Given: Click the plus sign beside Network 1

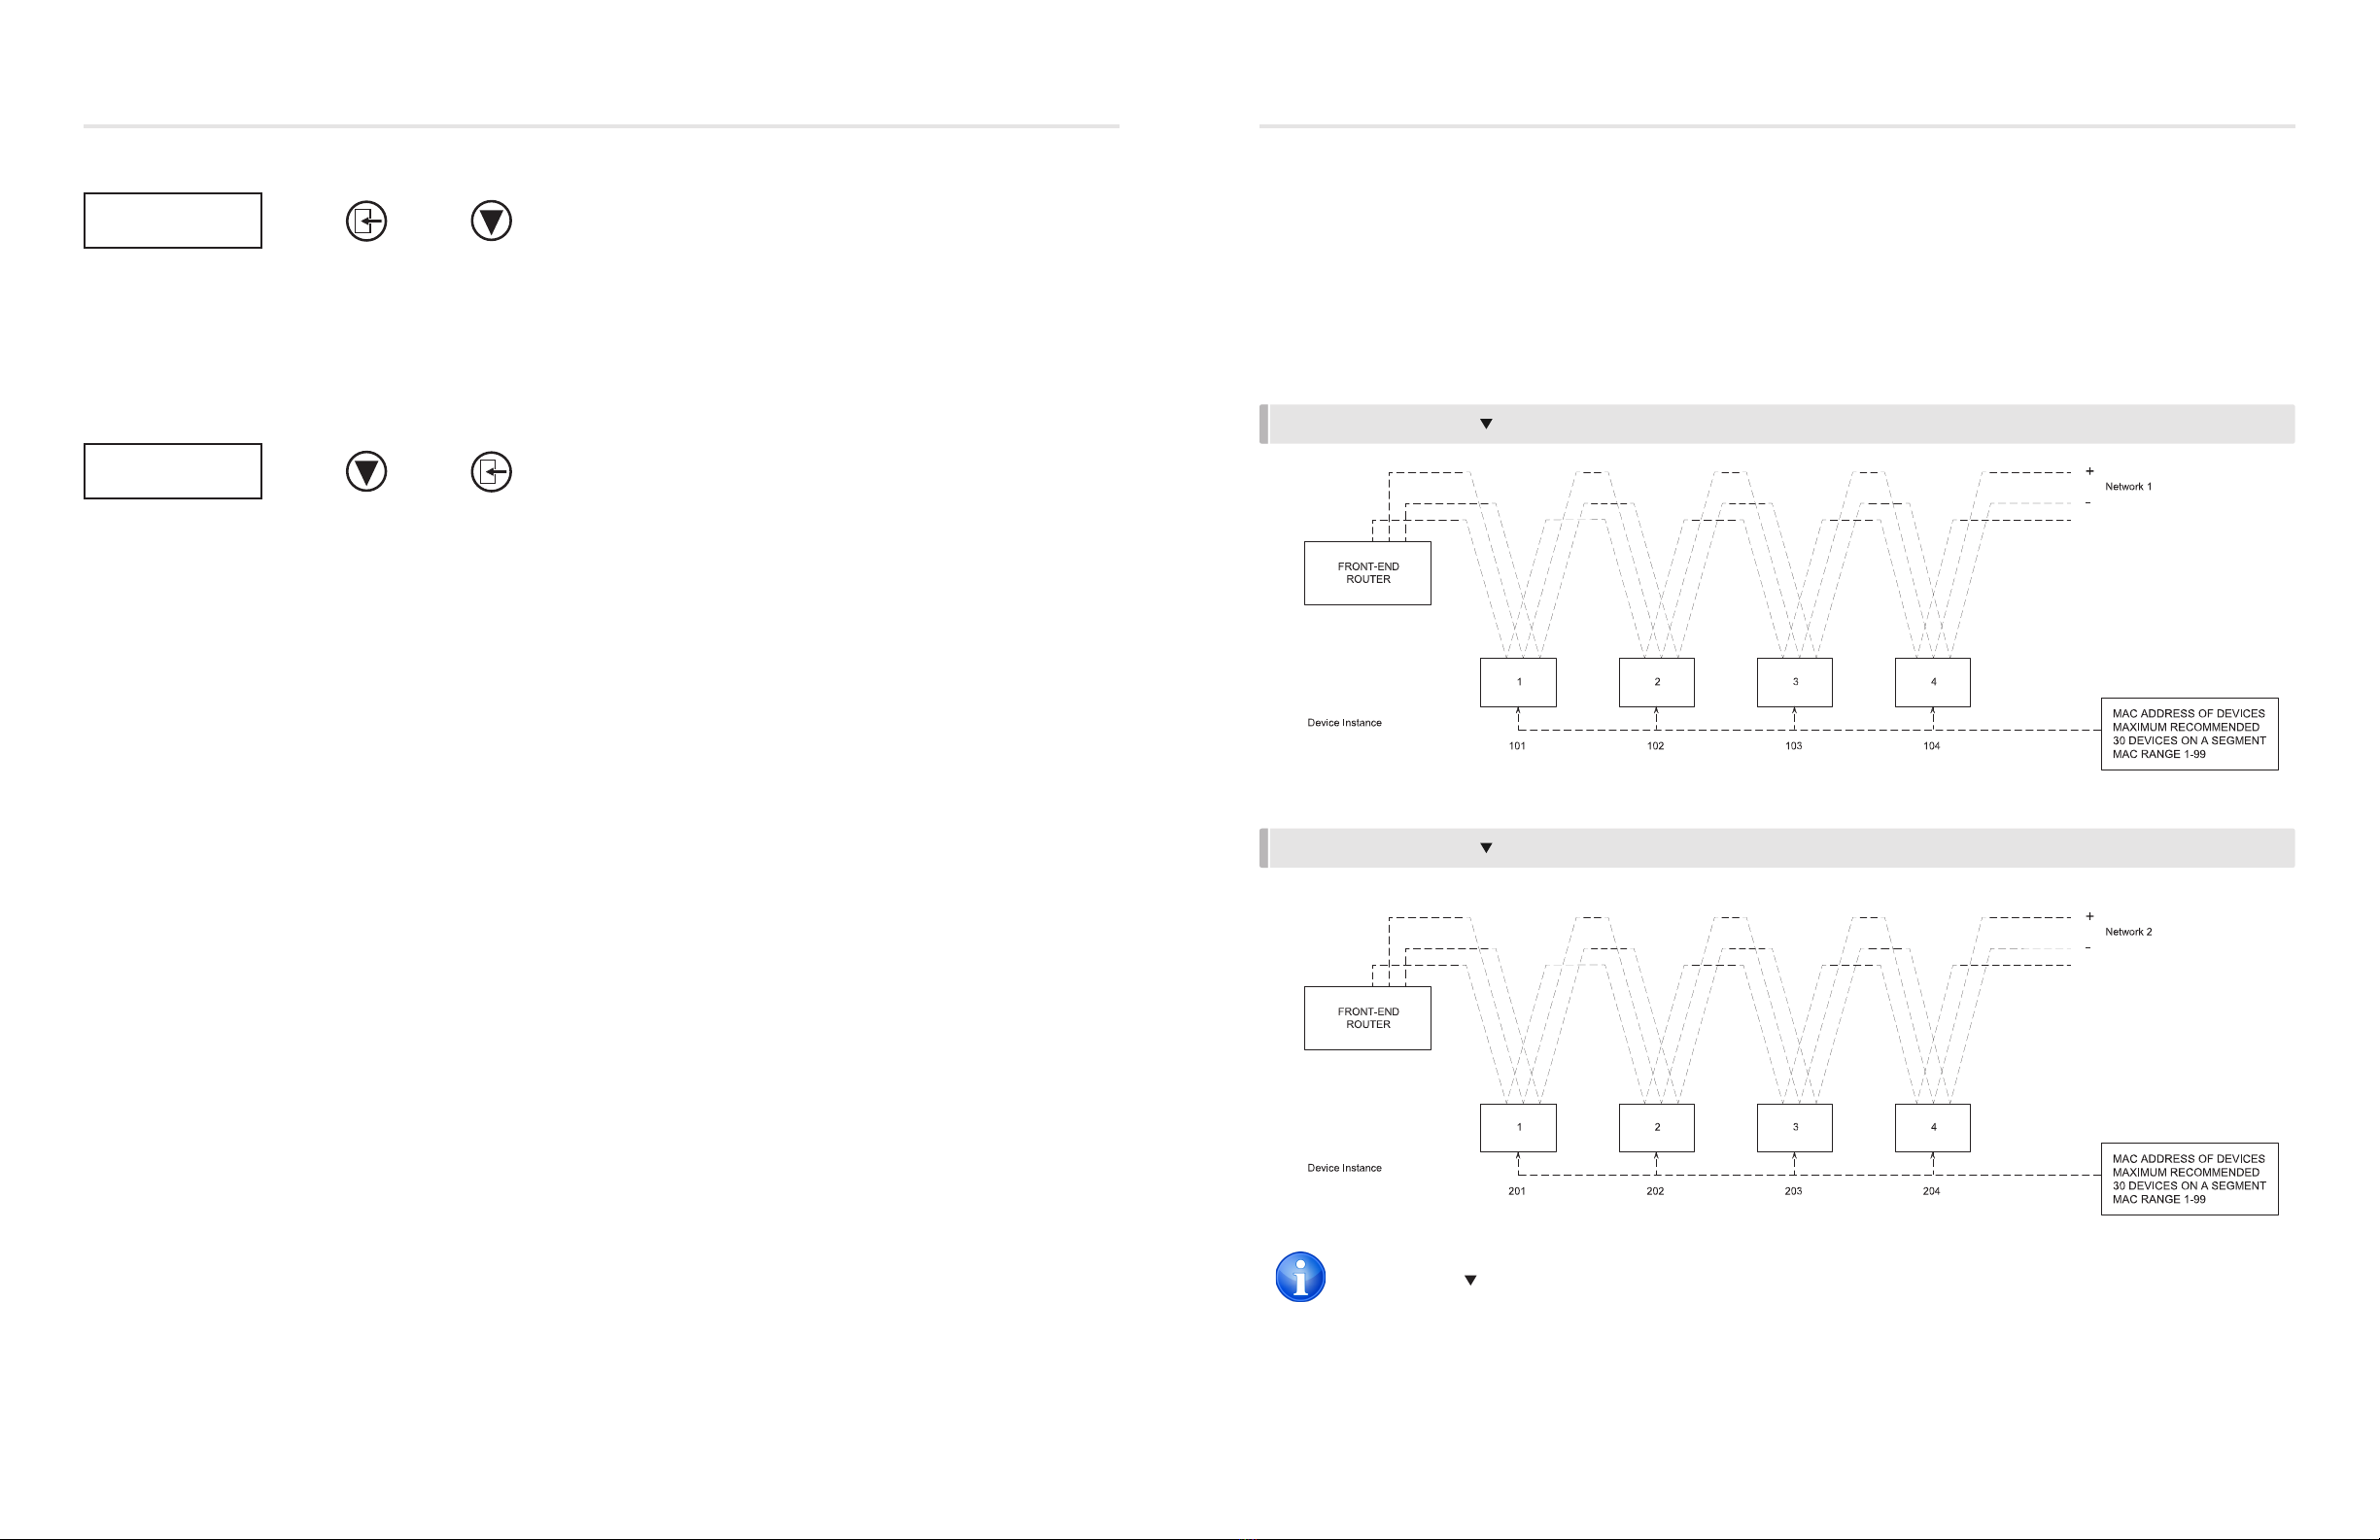Looking at the screenshot, I should pyautogui.click(x=2089, y=471).
